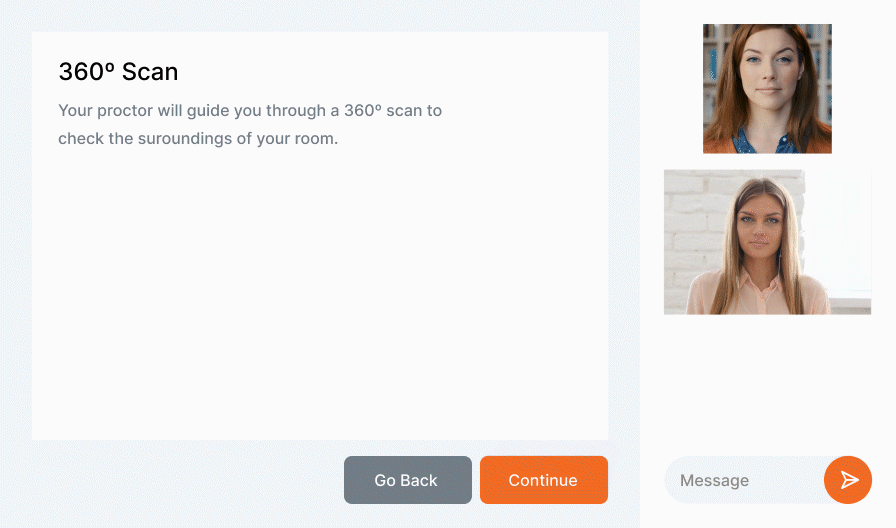Open the wider webcam thumbnail with face tracking dots
The width and height of the screenshot is (896, 528).
point(767,242)
